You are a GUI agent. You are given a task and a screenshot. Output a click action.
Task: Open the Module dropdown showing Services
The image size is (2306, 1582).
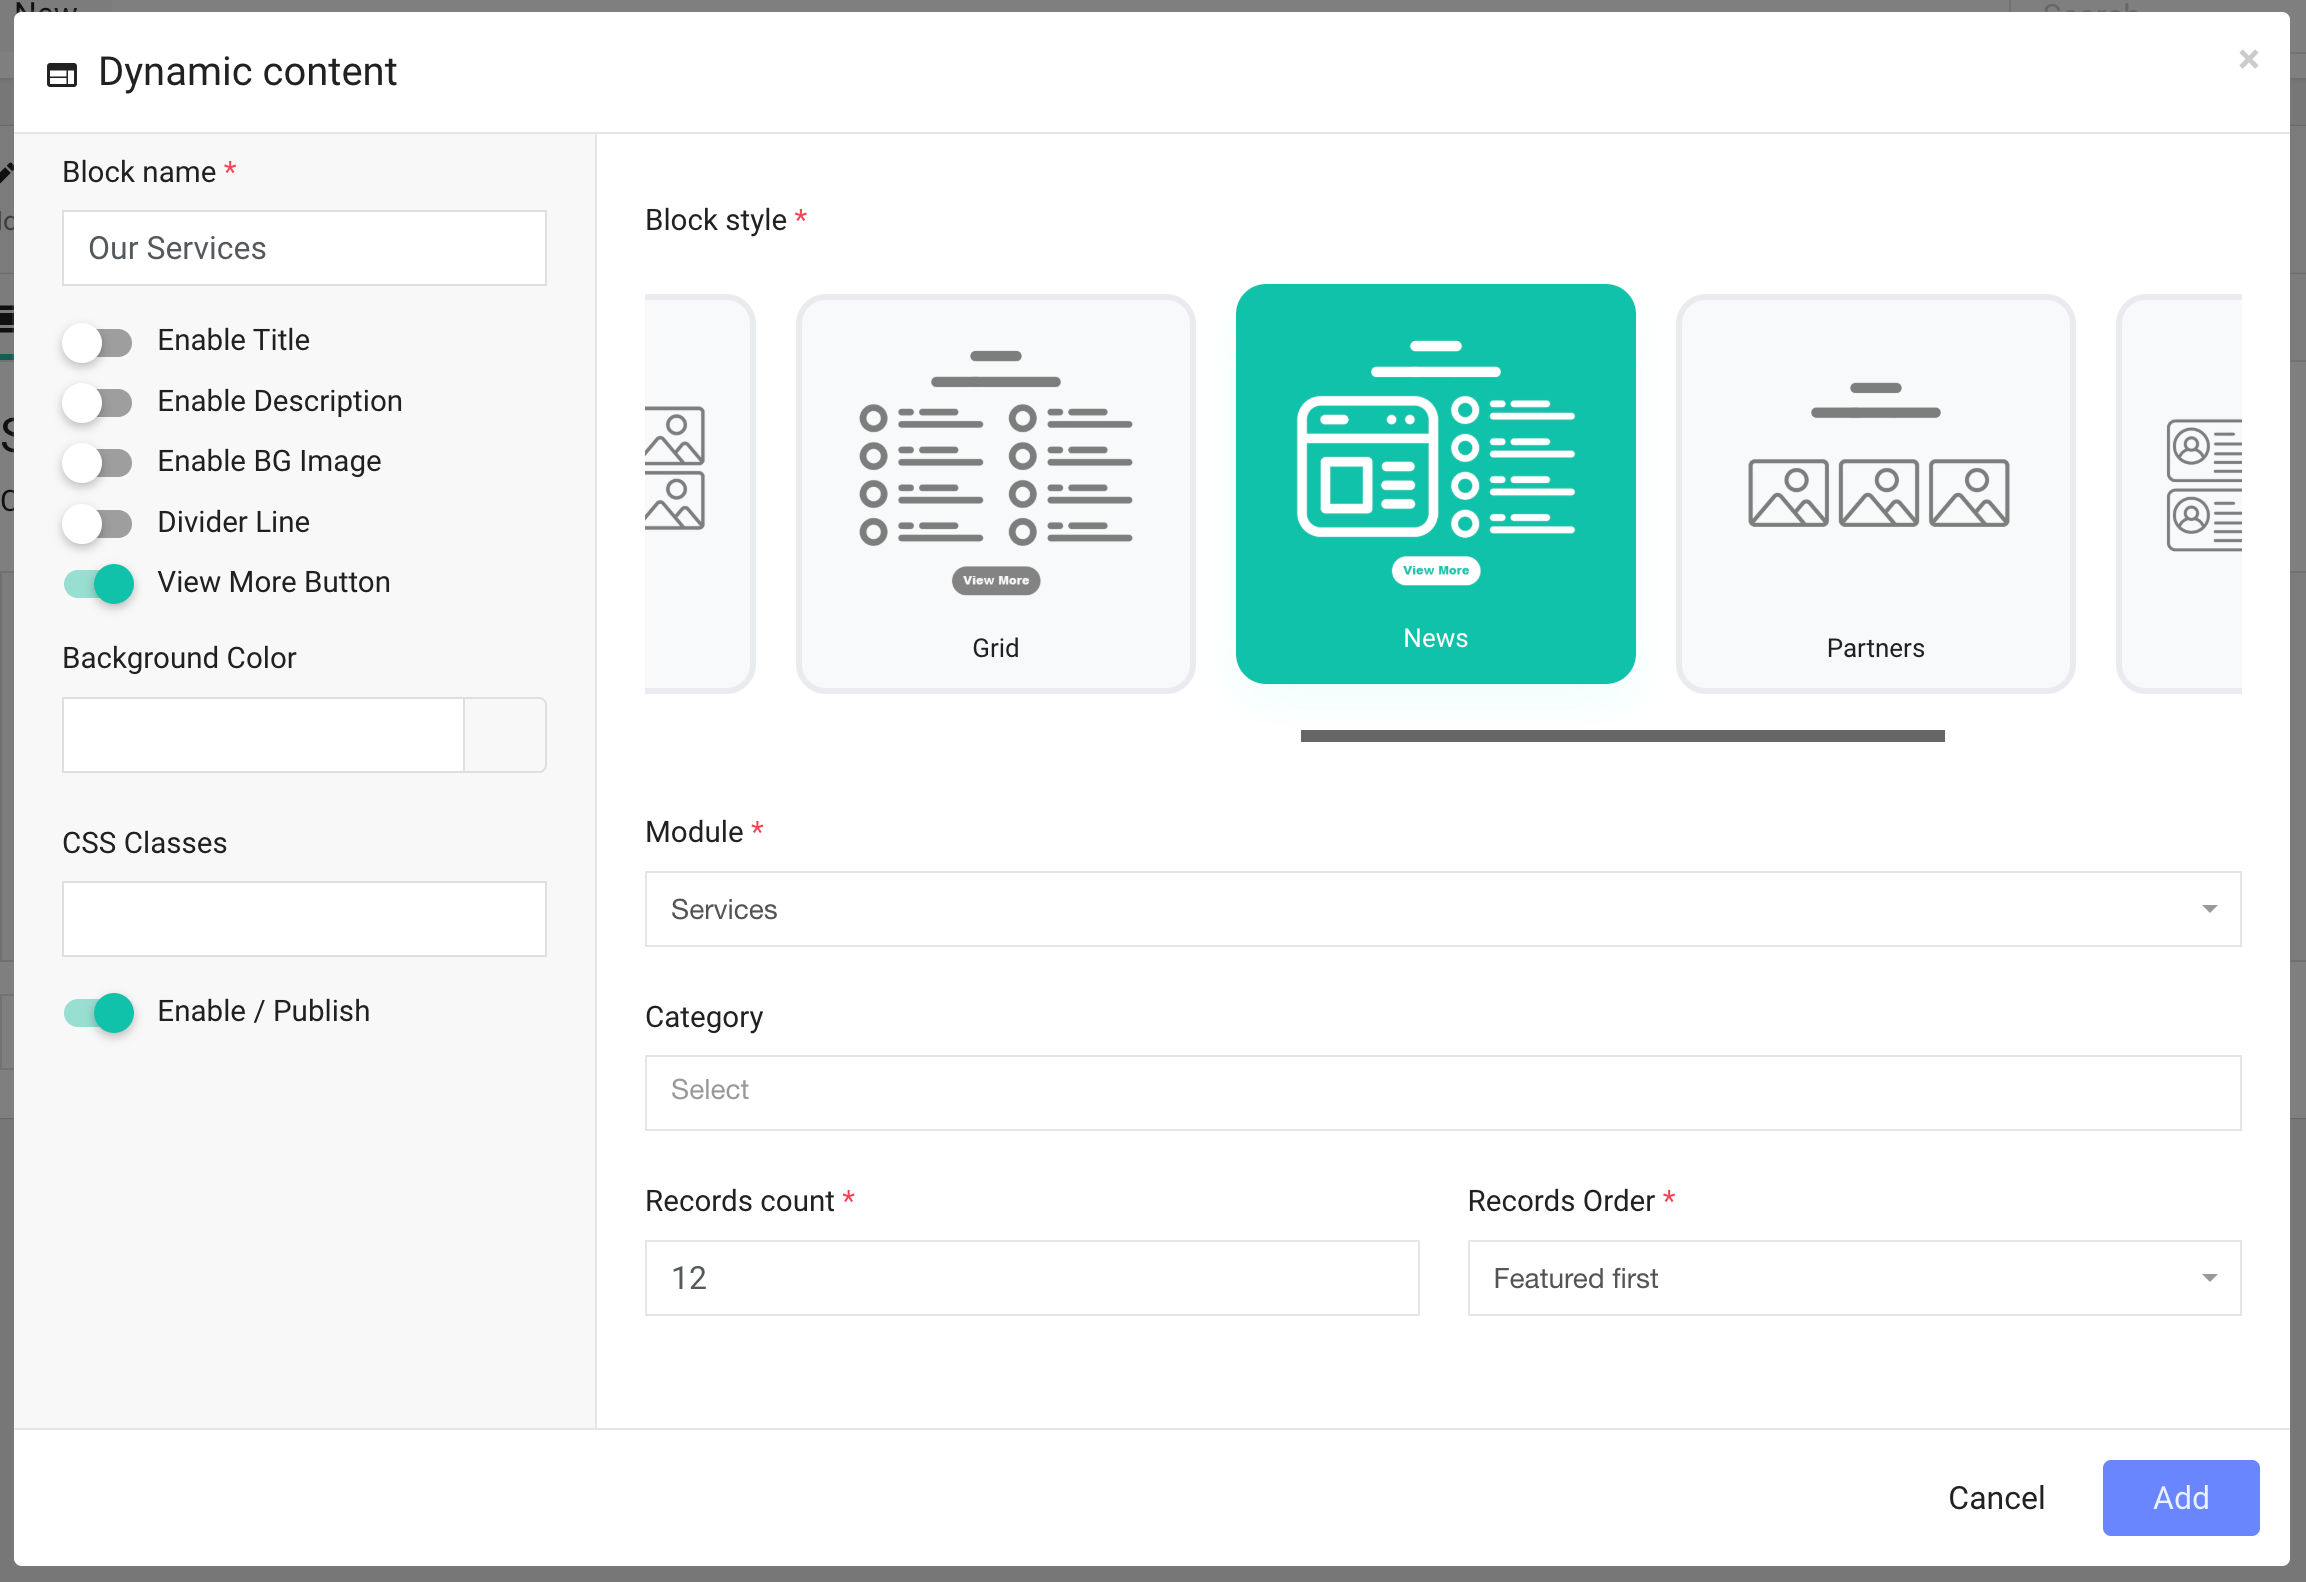click(x=1442, y=909)
